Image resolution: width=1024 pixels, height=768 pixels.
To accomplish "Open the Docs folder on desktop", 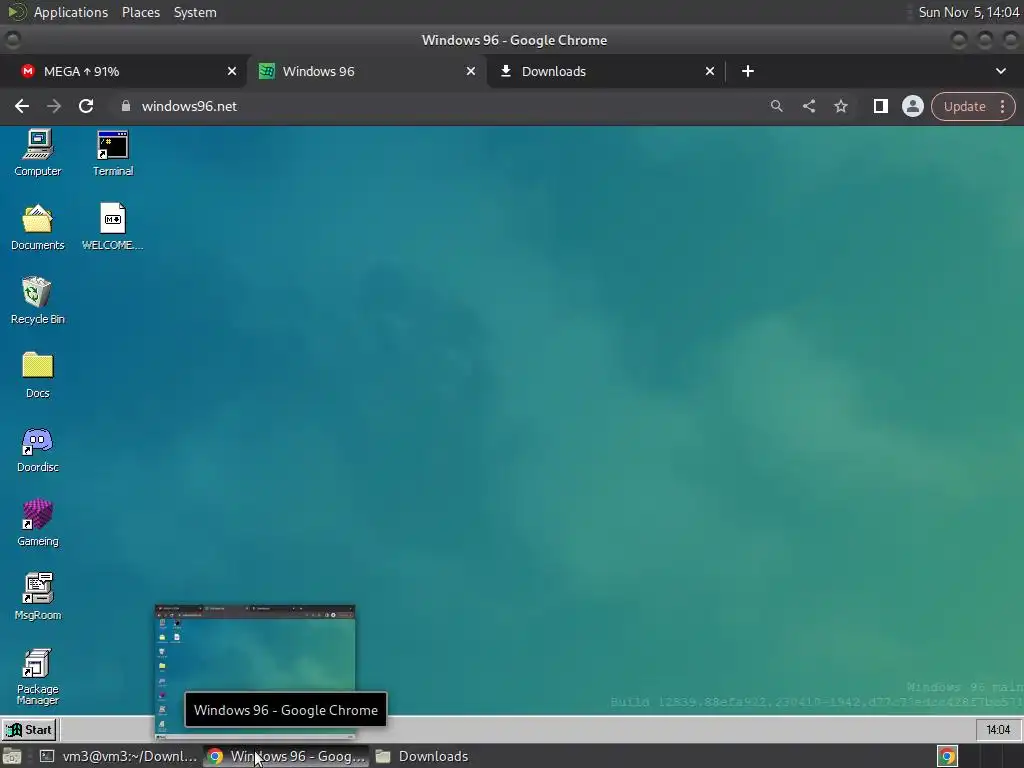I will coord(37,375).
